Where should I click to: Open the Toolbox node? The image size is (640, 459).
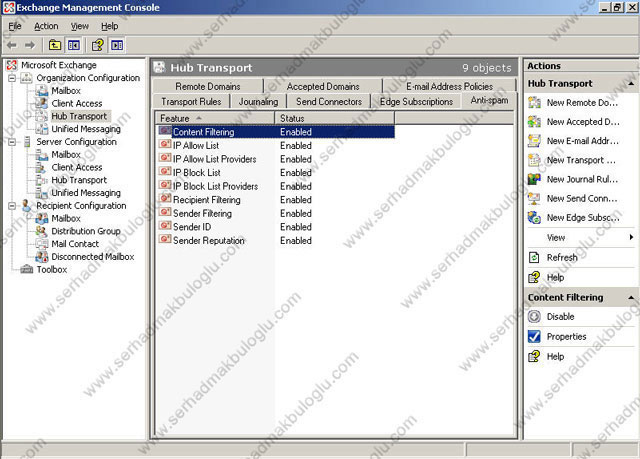pos(51,269)
